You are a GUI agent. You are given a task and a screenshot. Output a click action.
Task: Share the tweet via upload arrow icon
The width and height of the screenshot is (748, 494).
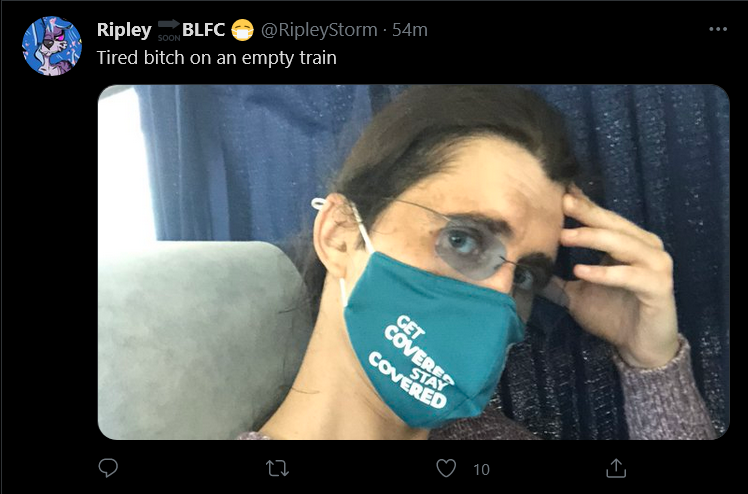pyautogui.click(x=616, y=468)
